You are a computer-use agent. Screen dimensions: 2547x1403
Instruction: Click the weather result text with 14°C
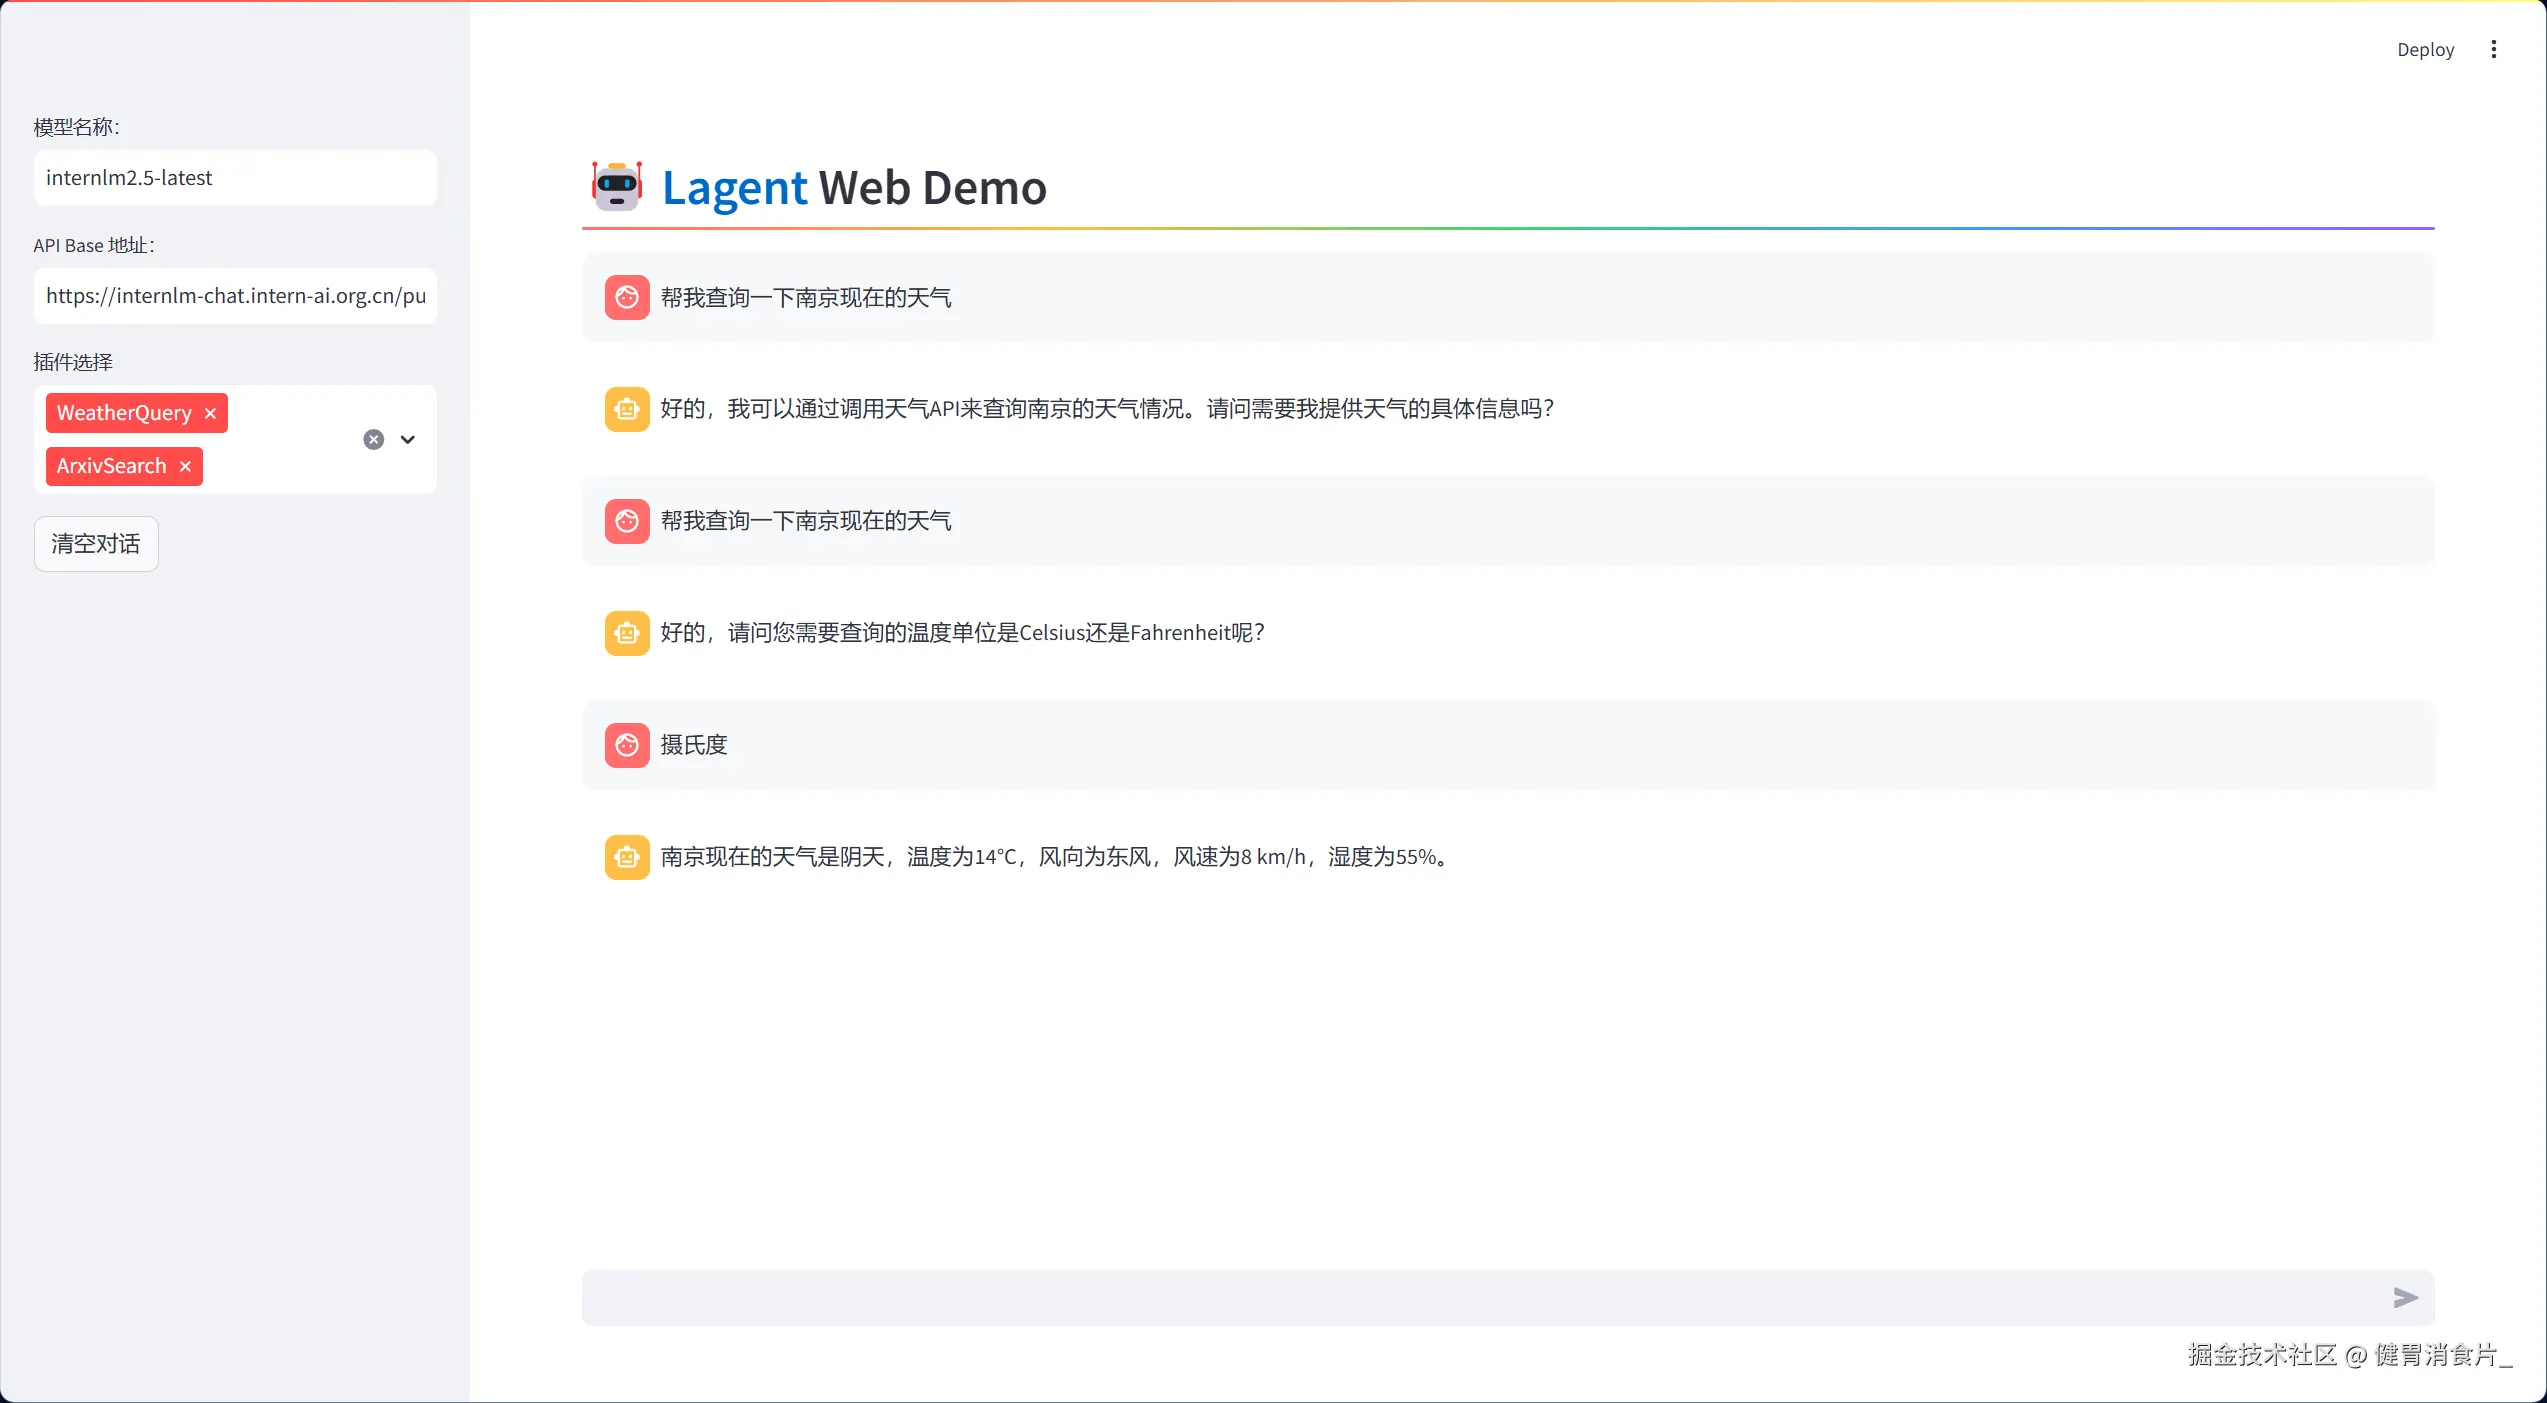(1054, 857)
